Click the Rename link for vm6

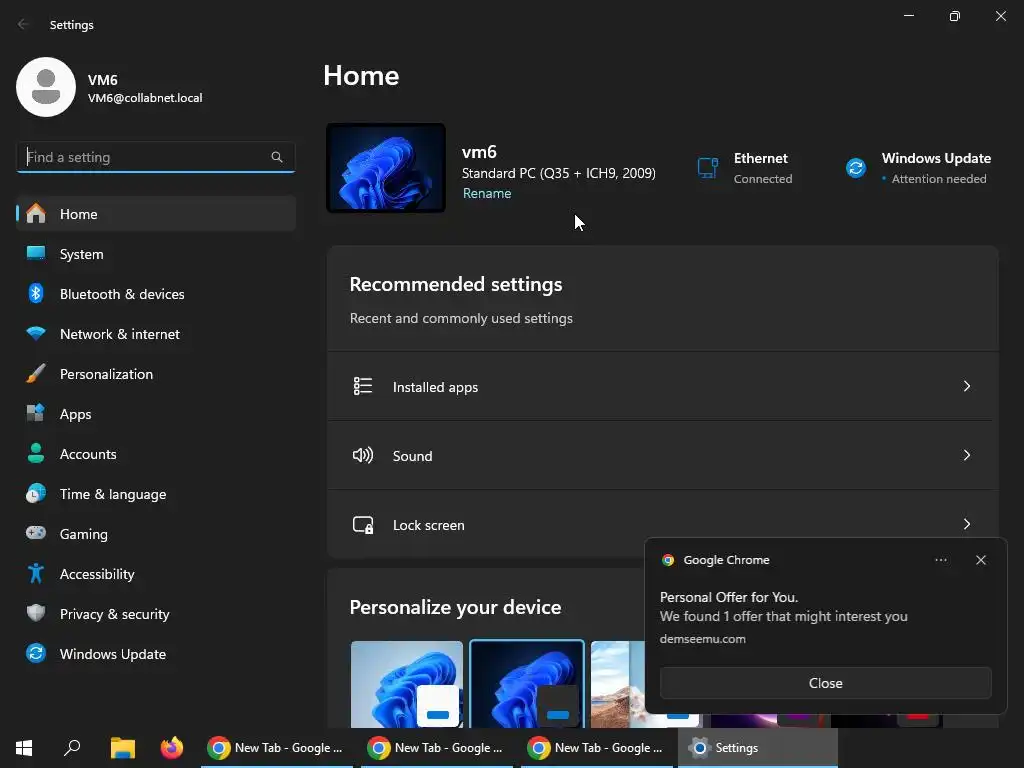(x=487, y=193)
